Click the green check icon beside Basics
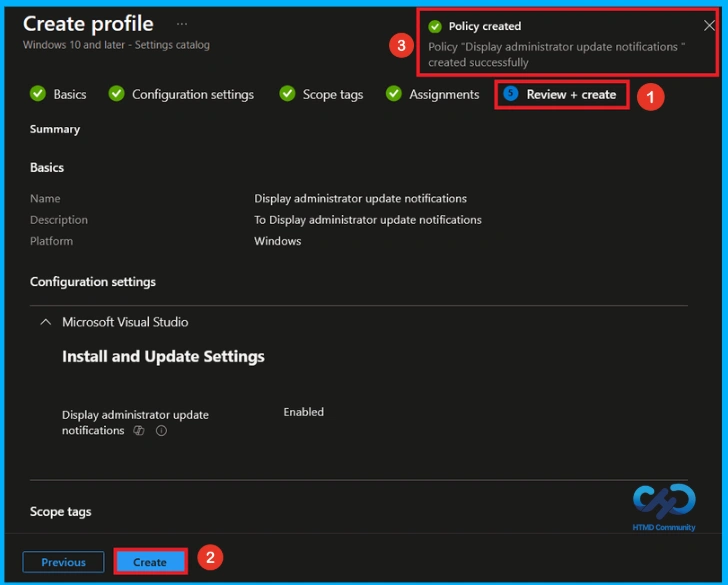 pyautogui.click(x=38, y=94)
